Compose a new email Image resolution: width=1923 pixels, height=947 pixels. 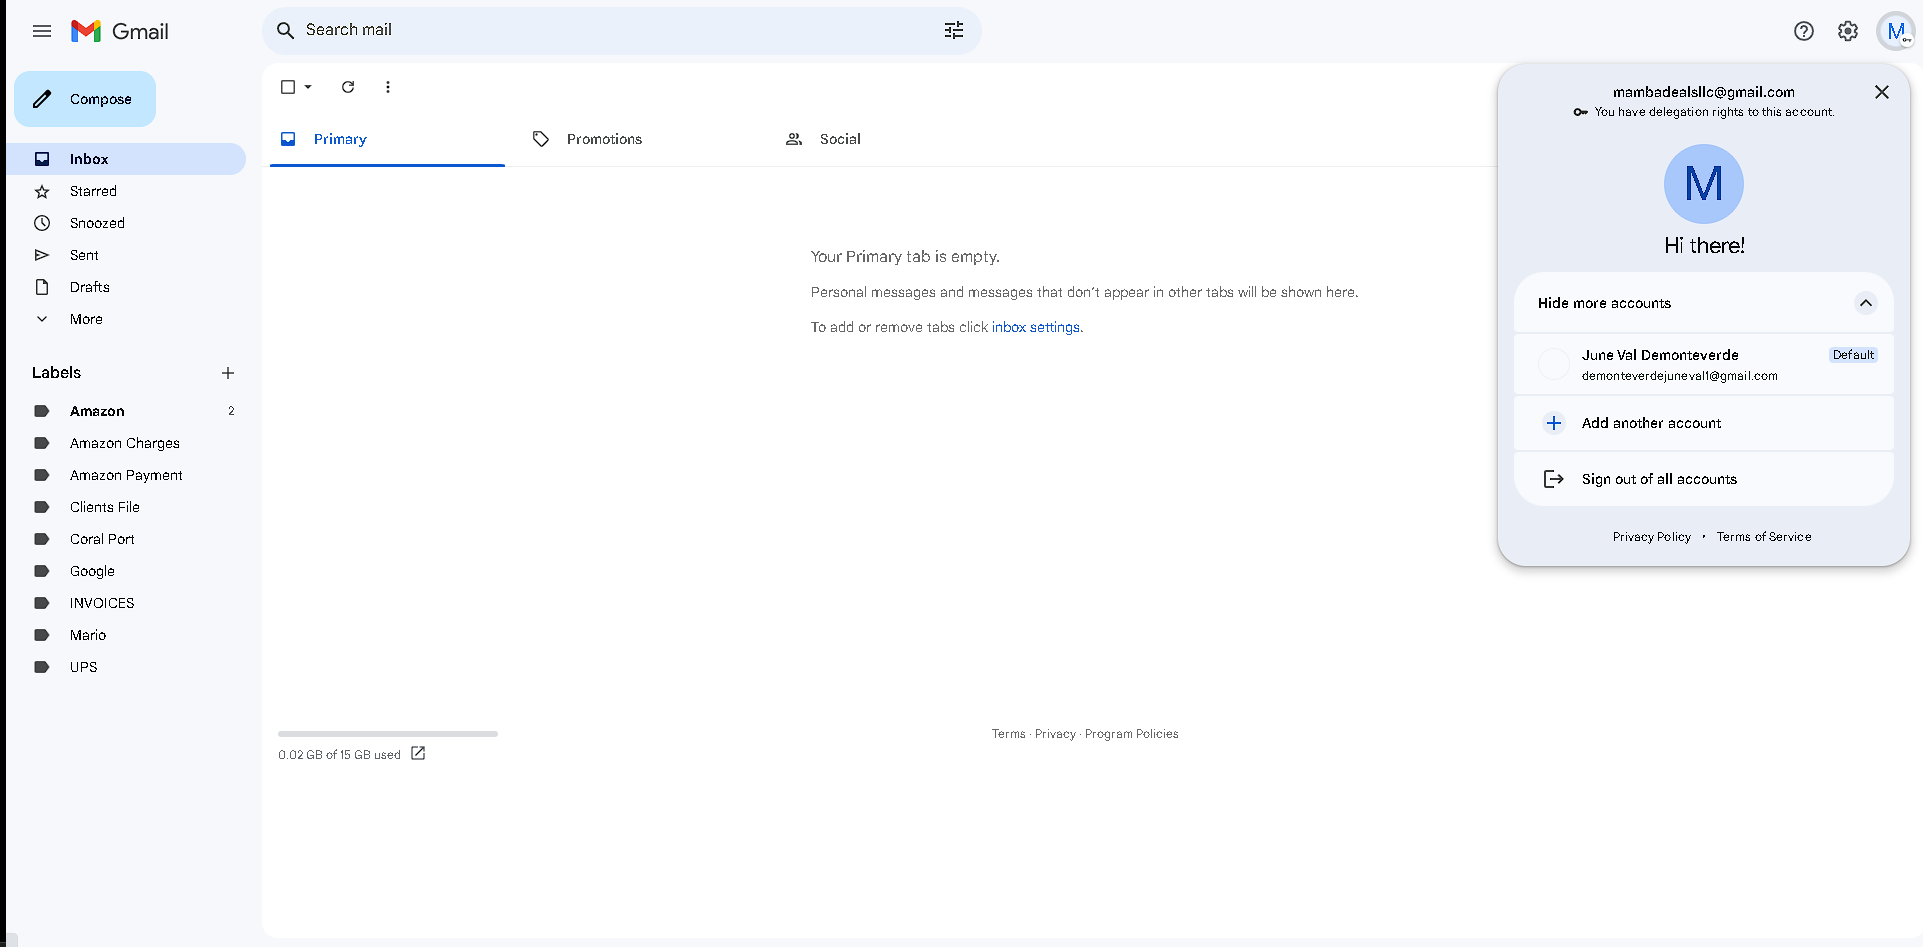85,99
